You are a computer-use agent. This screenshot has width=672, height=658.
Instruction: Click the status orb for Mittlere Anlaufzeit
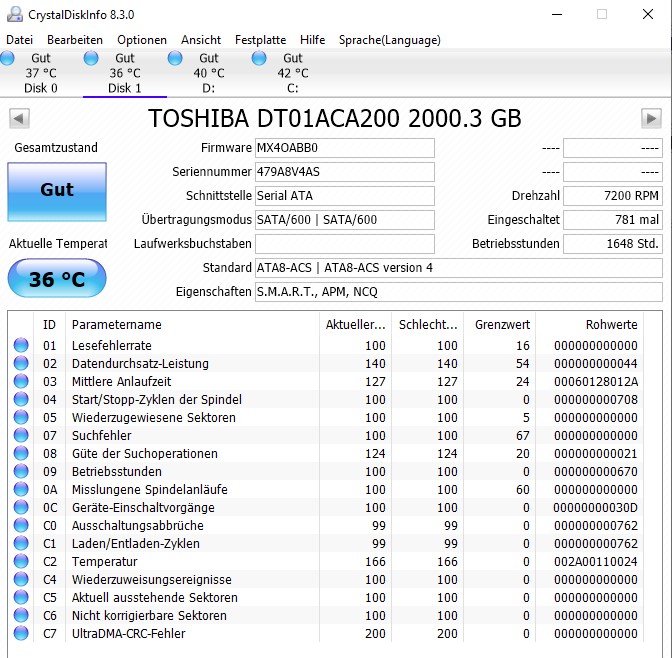pos(21,381)
